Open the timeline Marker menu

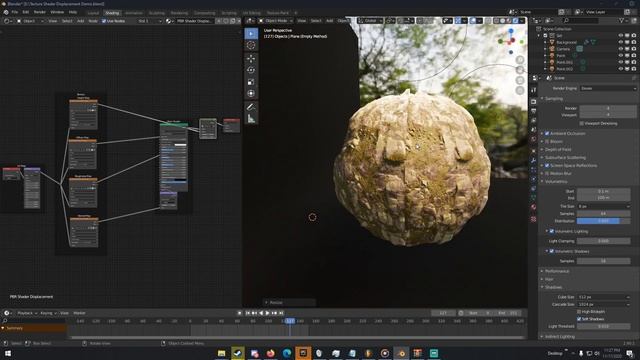coord(79,313)
